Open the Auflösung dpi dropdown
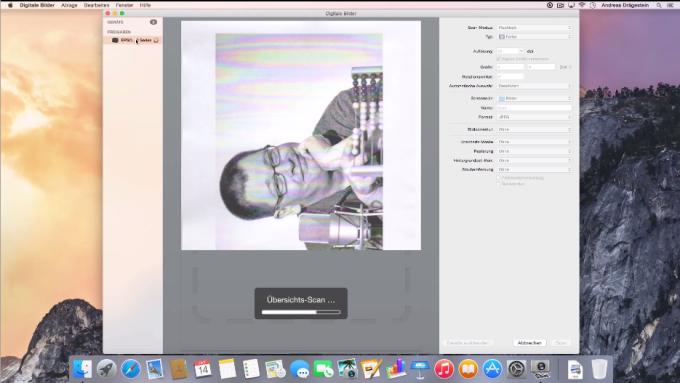Viewport: 680px width, 383px height. coord(510,51)
